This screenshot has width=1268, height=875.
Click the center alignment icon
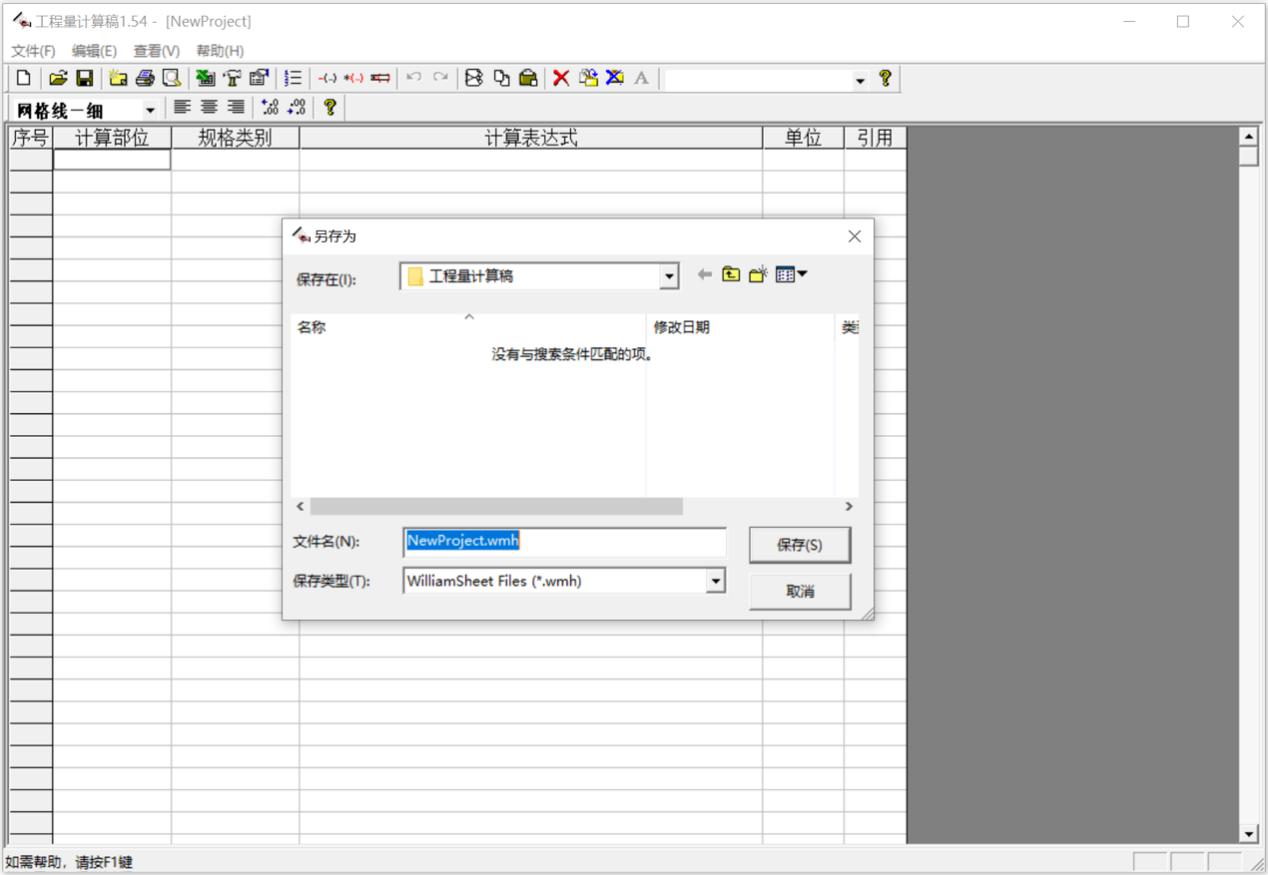pyautogui.click(x=209, y=107)
